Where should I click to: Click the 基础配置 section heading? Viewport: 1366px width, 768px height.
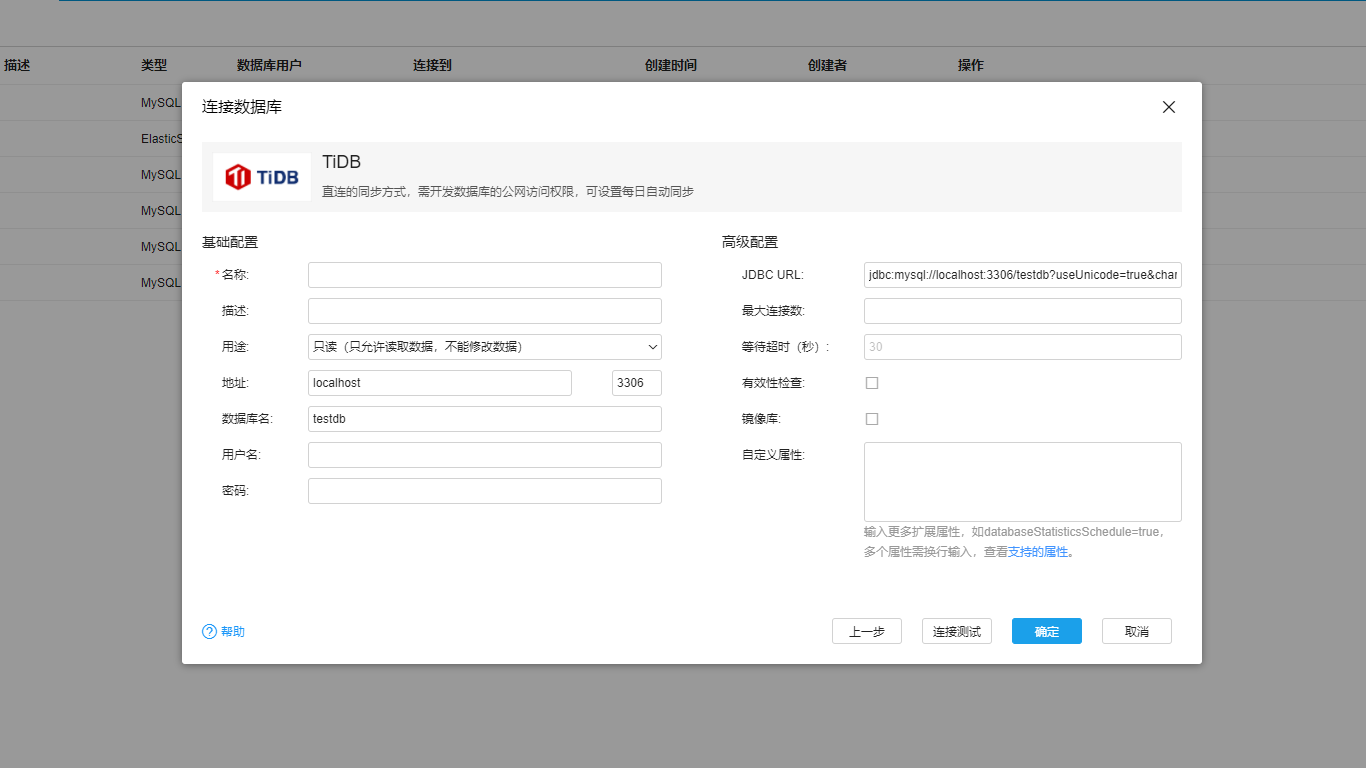coord(230,242)
